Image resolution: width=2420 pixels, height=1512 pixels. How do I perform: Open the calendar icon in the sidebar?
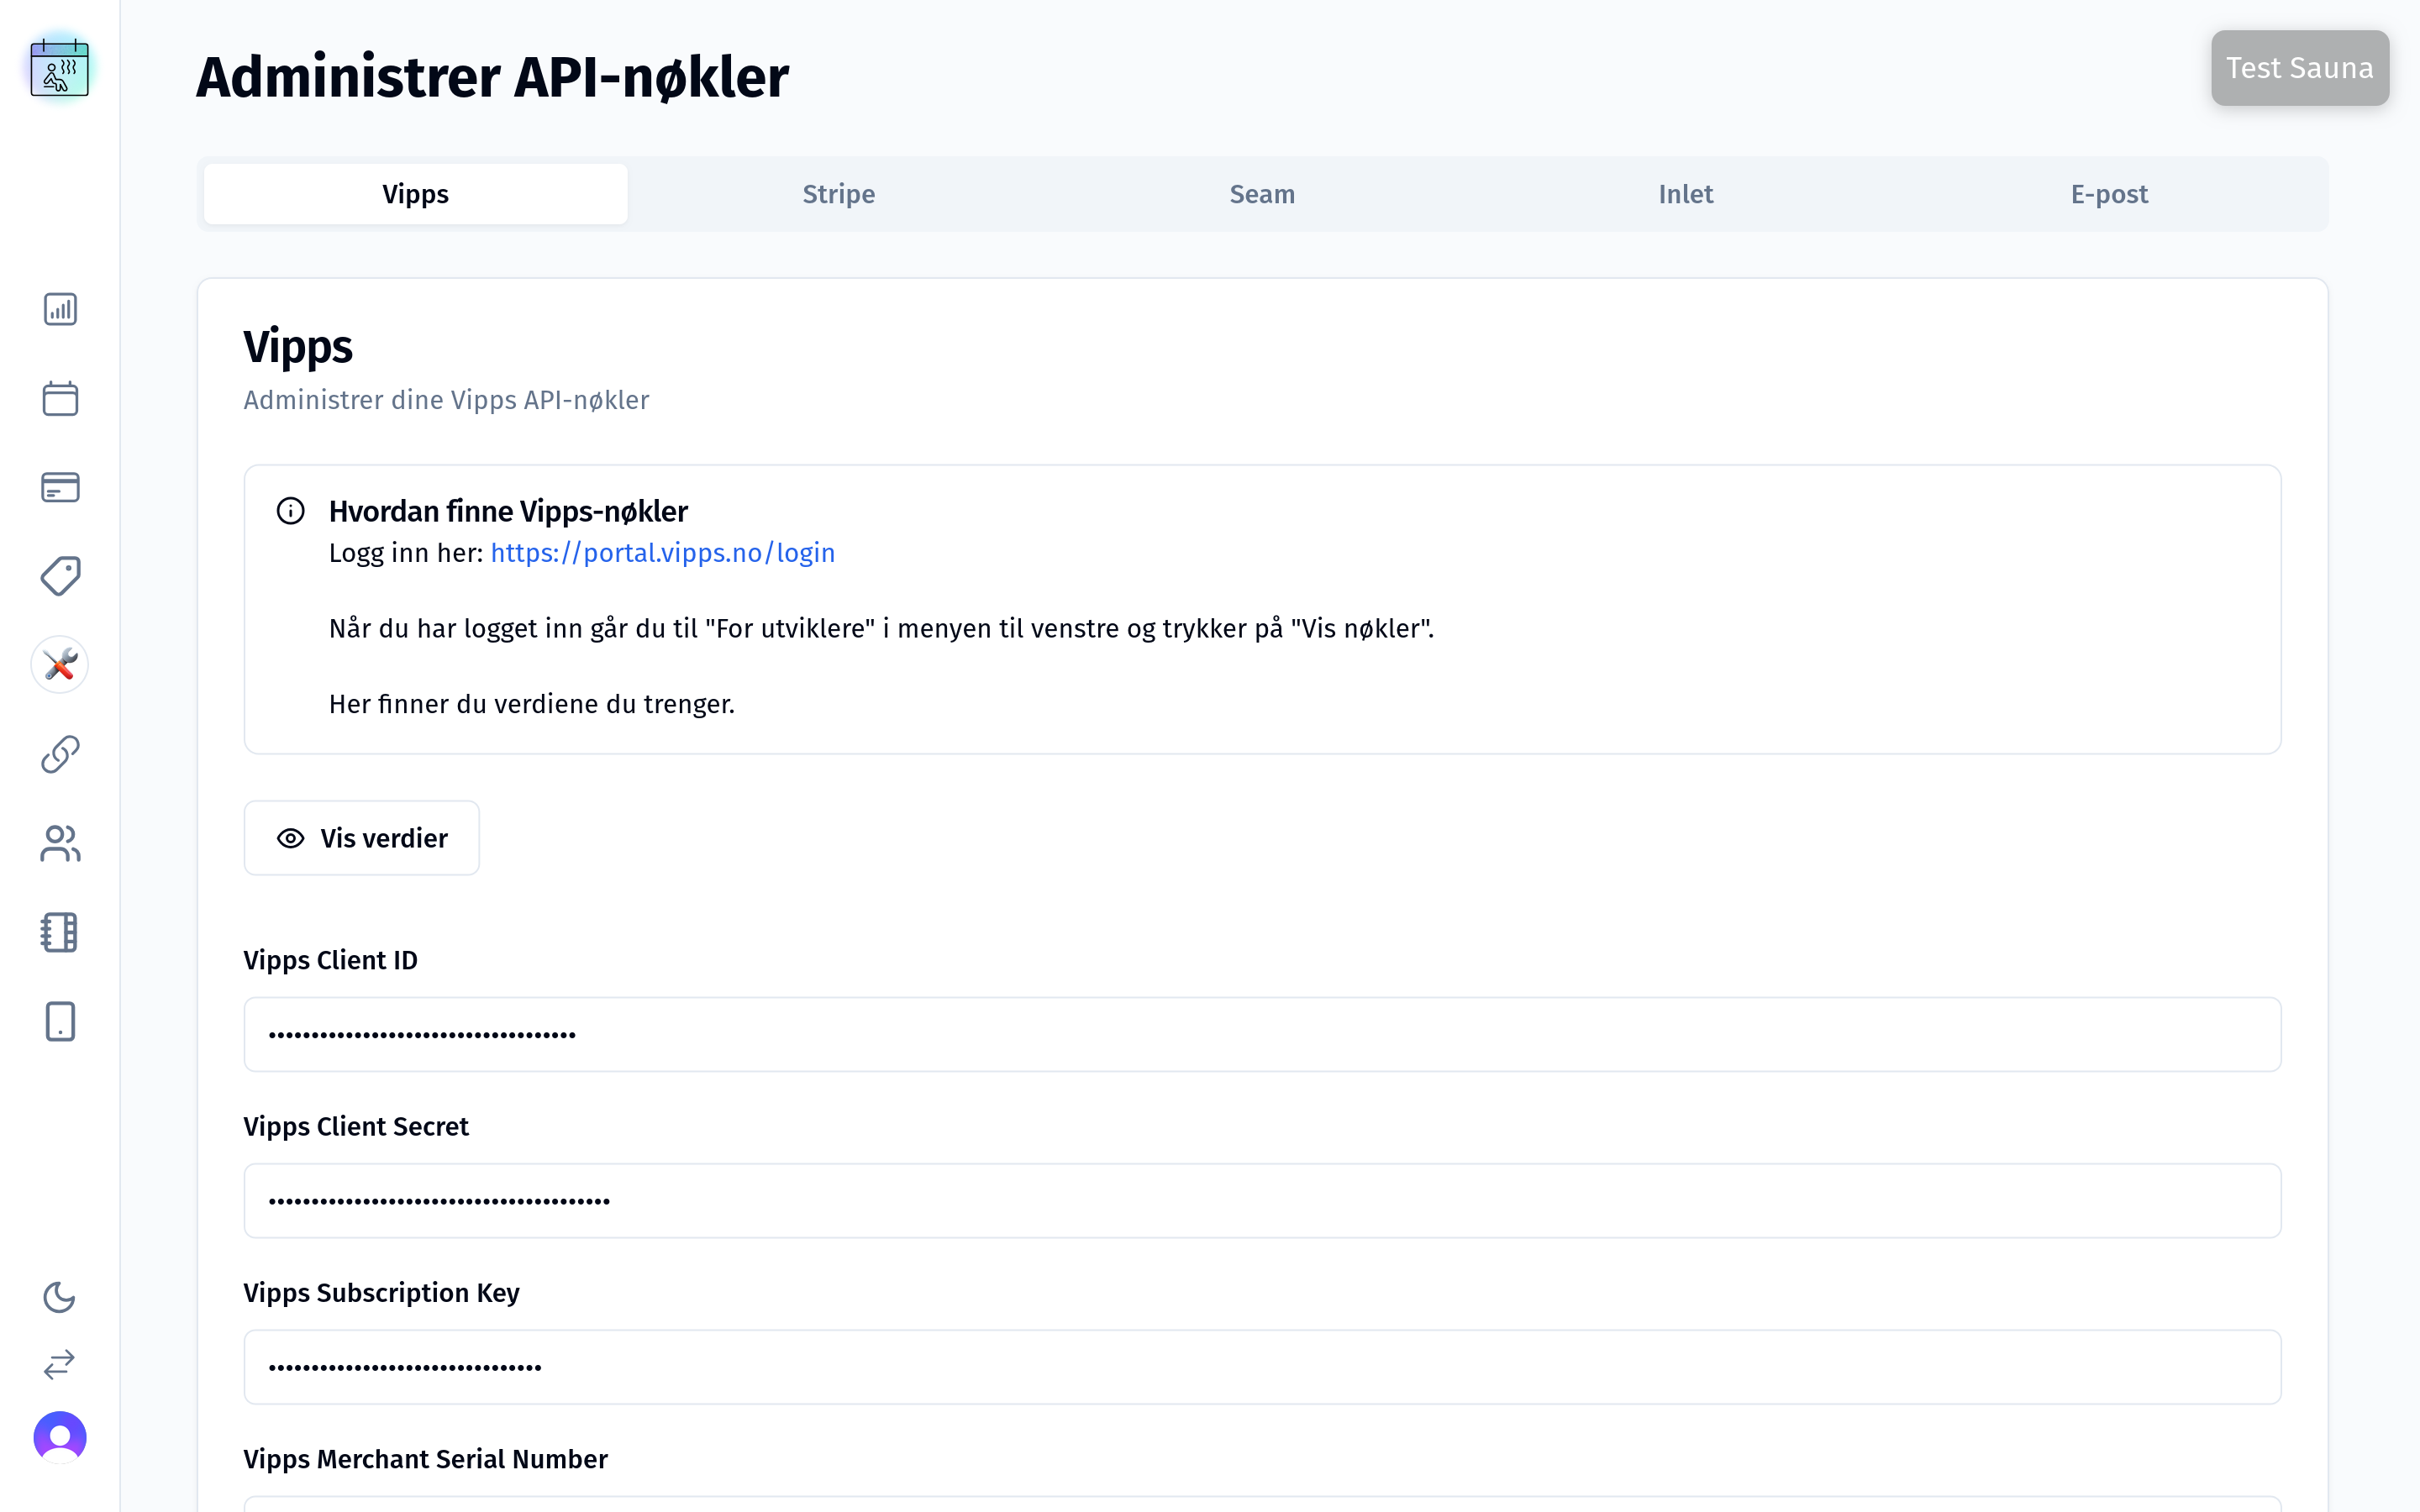click(x=60, y=398)
